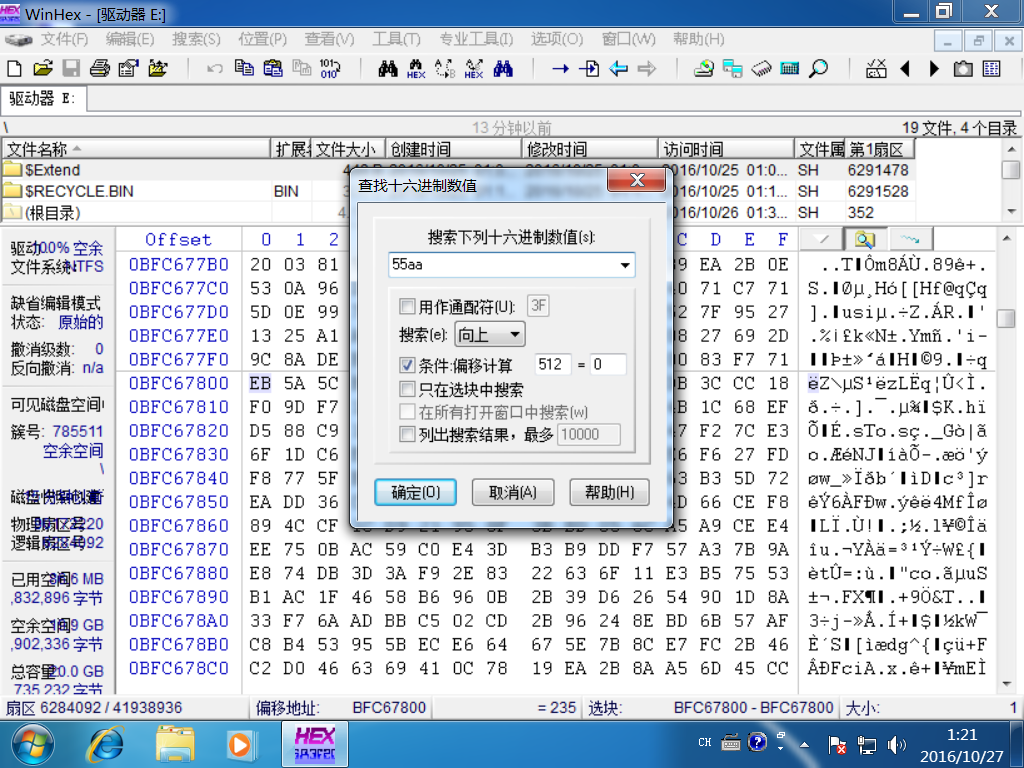Click the New file toolbar icon
1024x768 pixels.
(x=14, y=68)
